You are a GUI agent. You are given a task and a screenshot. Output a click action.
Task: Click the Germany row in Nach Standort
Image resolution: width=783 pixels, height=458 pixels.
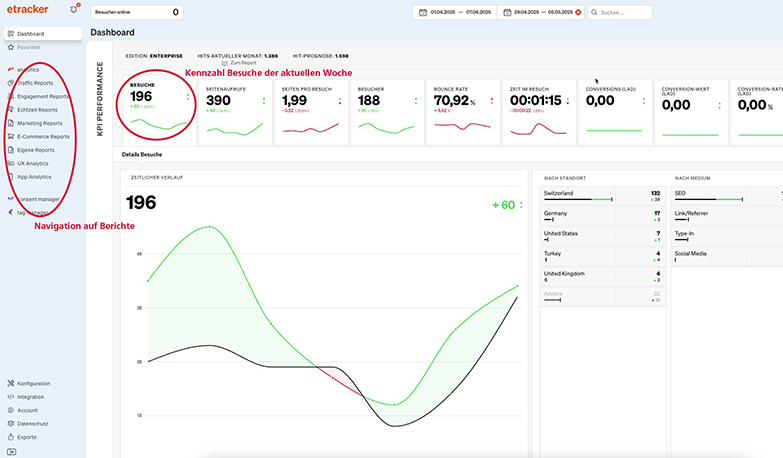click(603, 216)
